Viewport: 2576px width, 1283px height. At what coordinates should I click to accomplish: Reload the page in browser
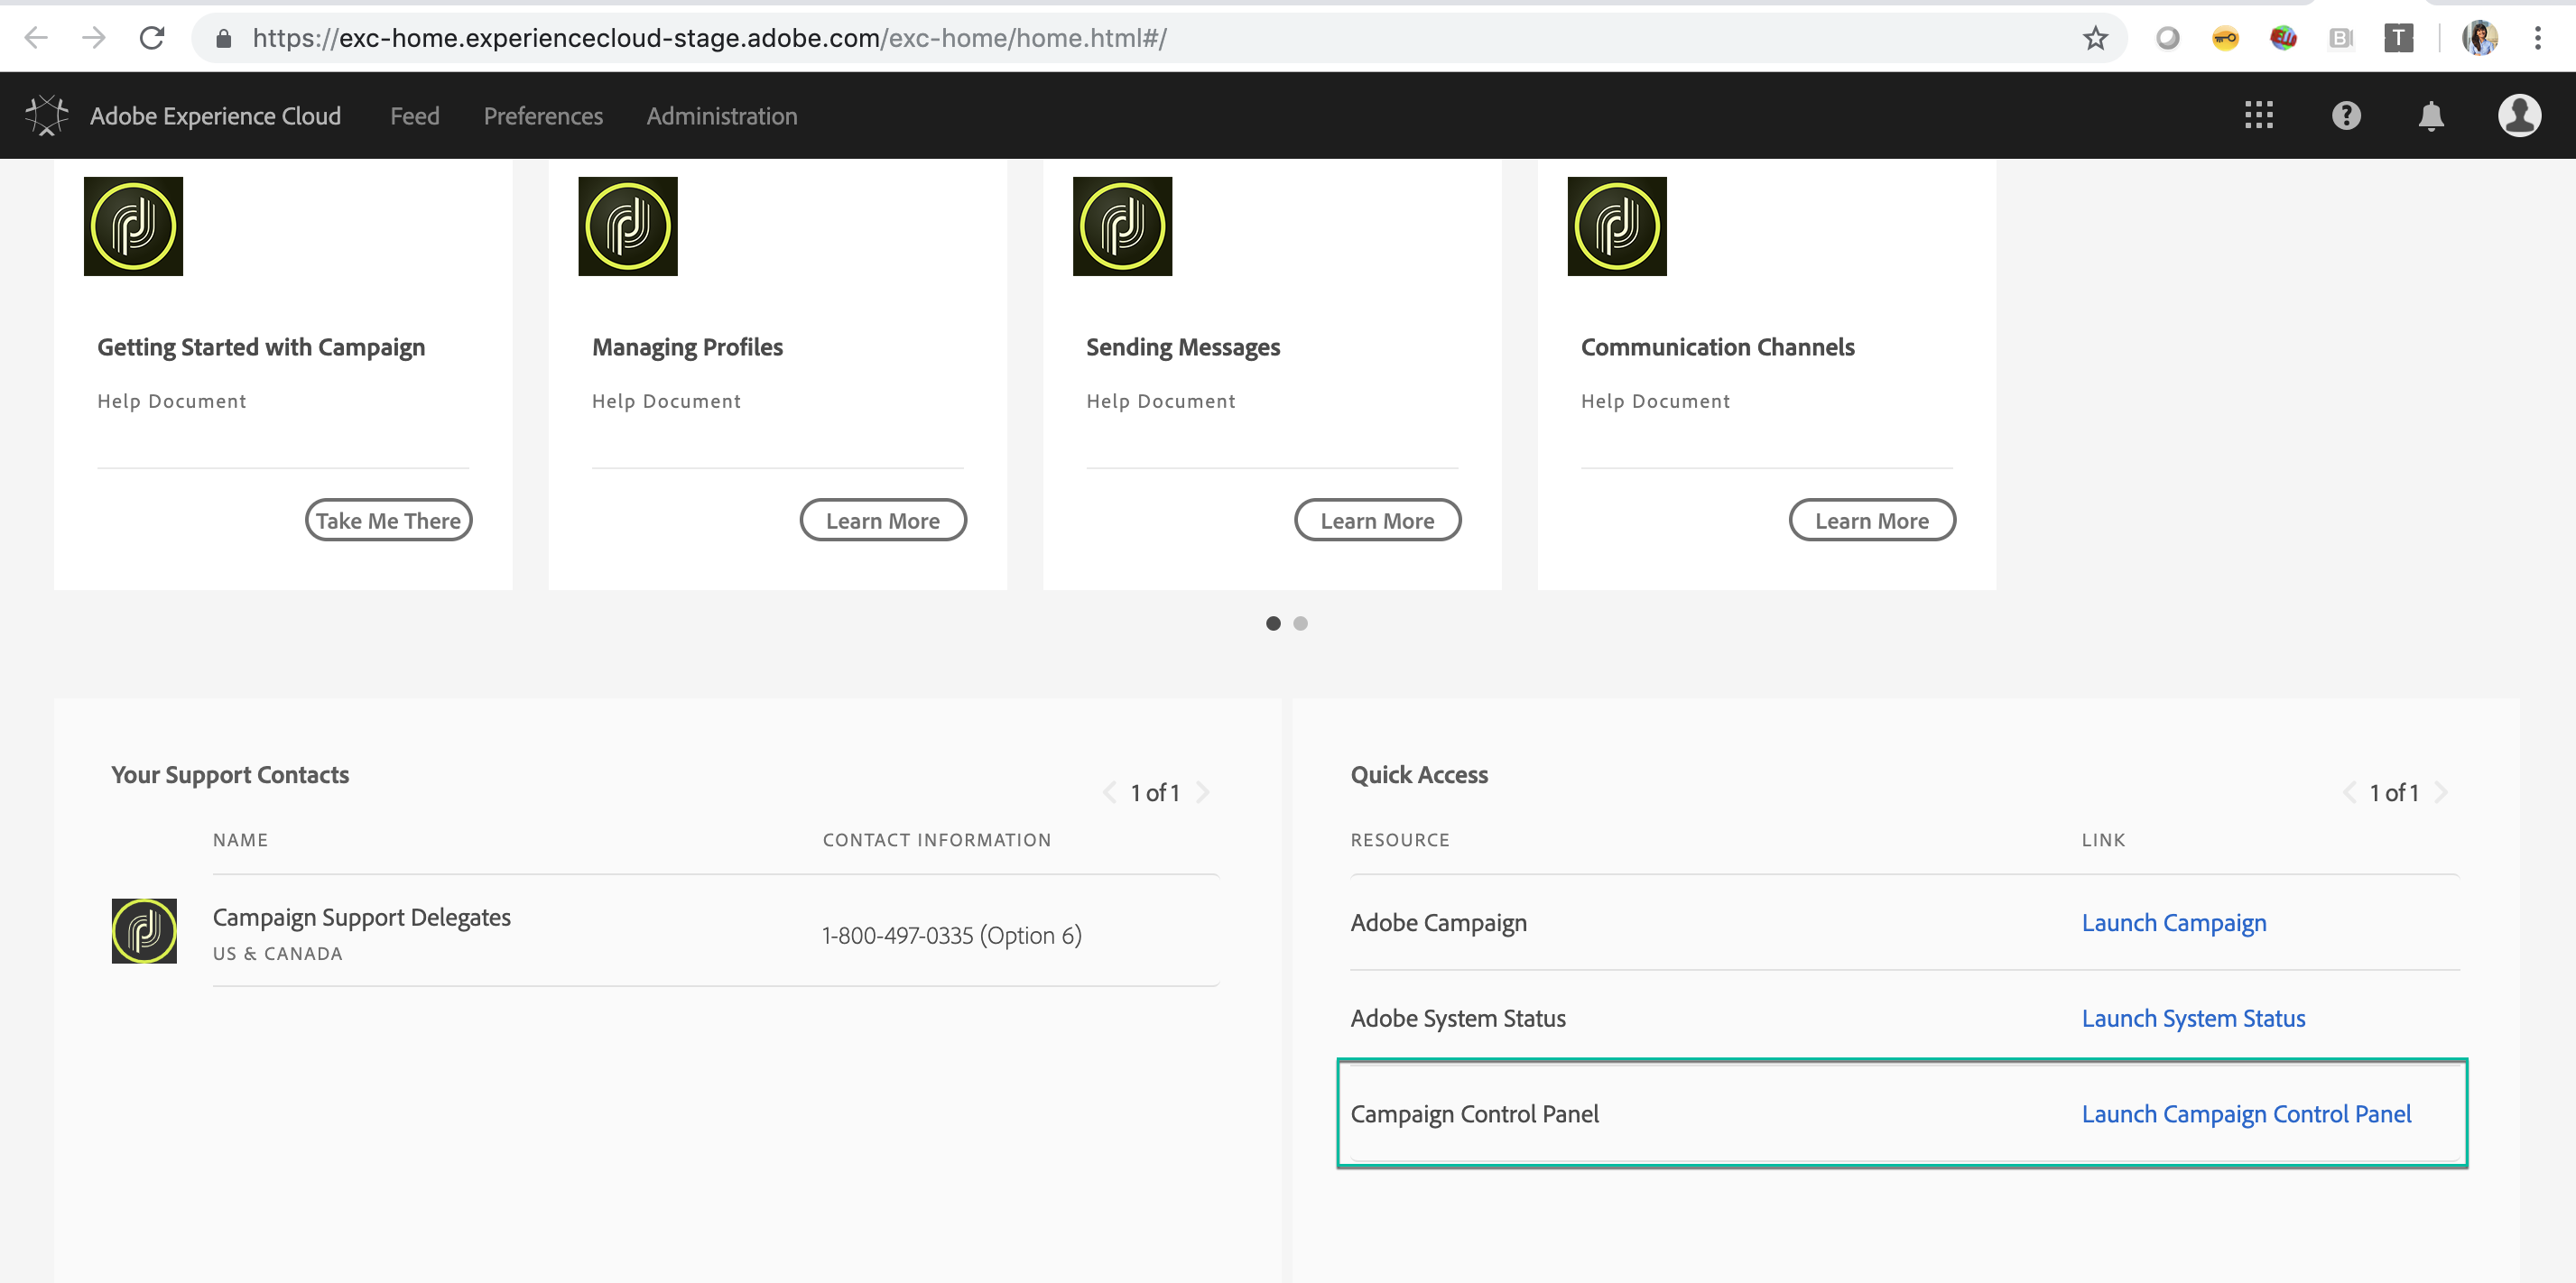(152, 38)
